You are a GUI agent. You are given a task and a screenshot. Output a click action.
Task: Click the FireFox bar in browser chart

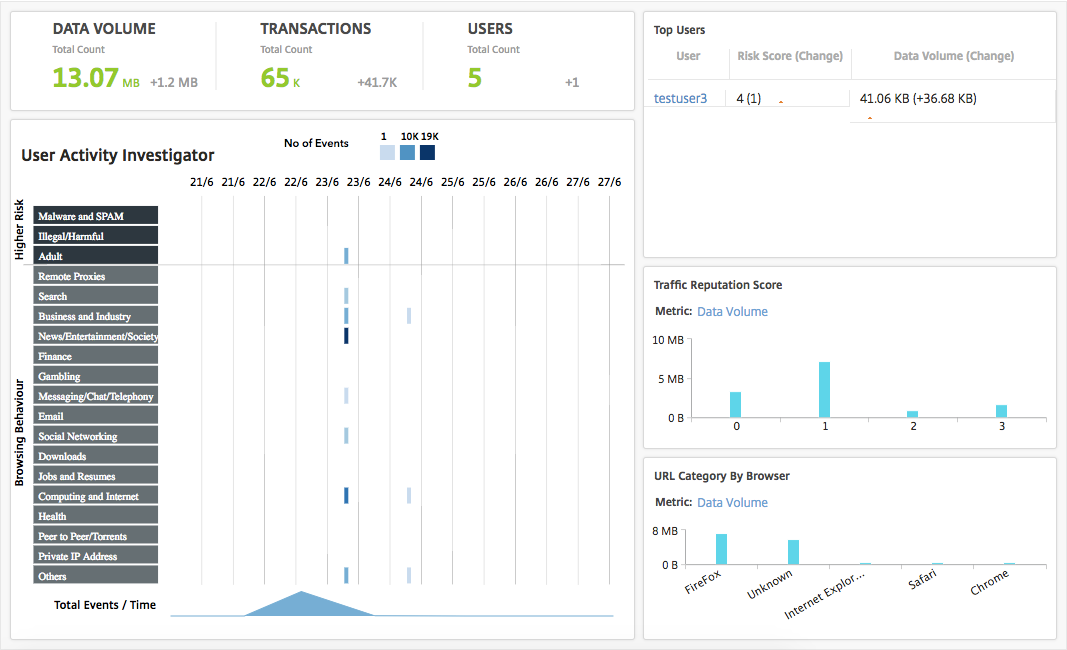tap(721, 549)
